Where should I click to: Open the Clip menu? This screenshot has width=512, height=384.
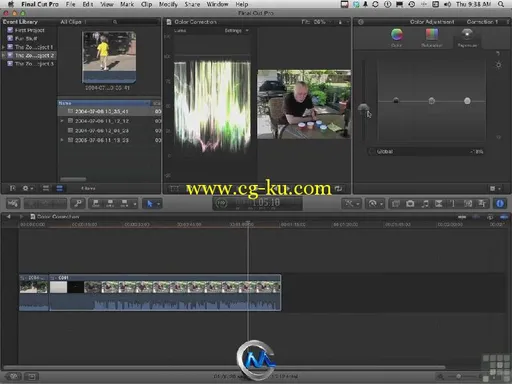click(146, 4)
